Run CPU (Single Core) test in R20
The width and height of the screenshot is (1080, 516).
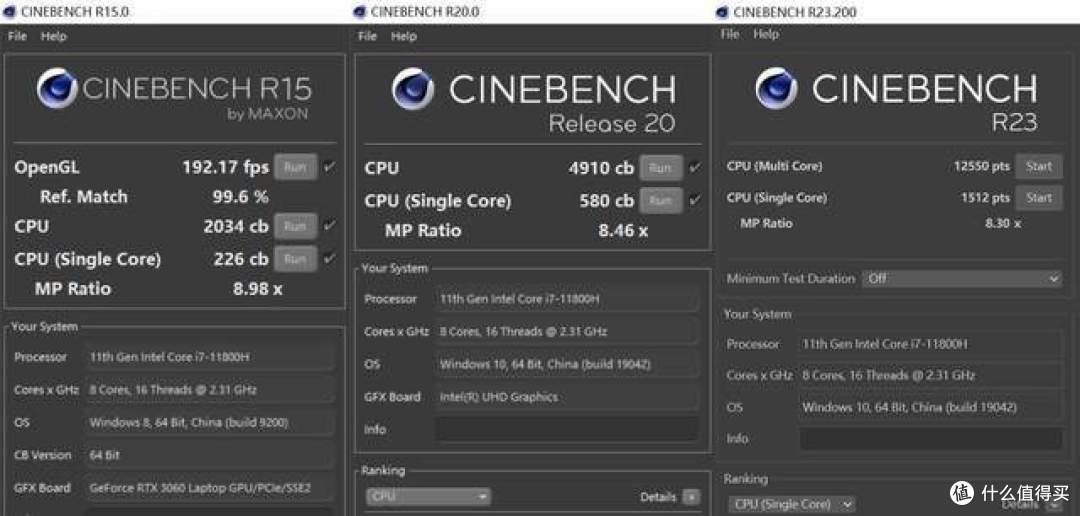click(x=661, y=200)
